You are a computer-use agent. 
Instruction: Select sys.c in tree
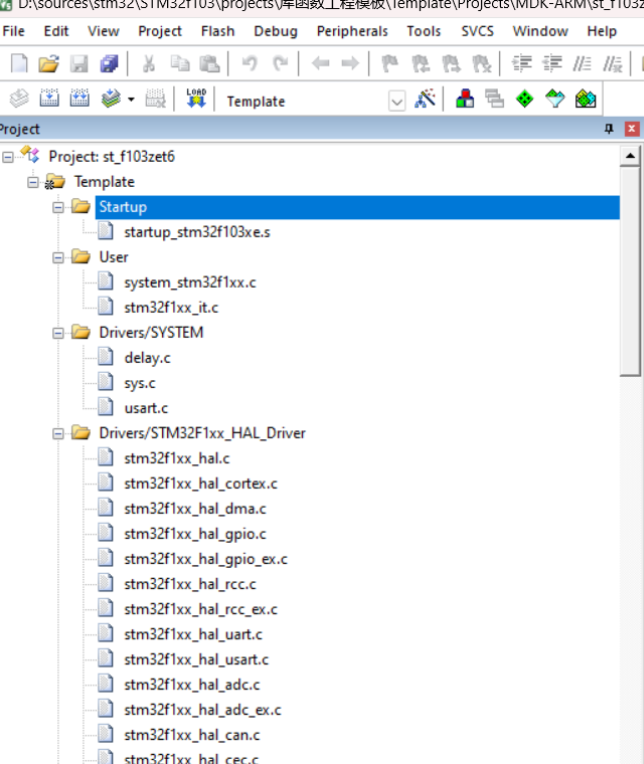point(140,383)
